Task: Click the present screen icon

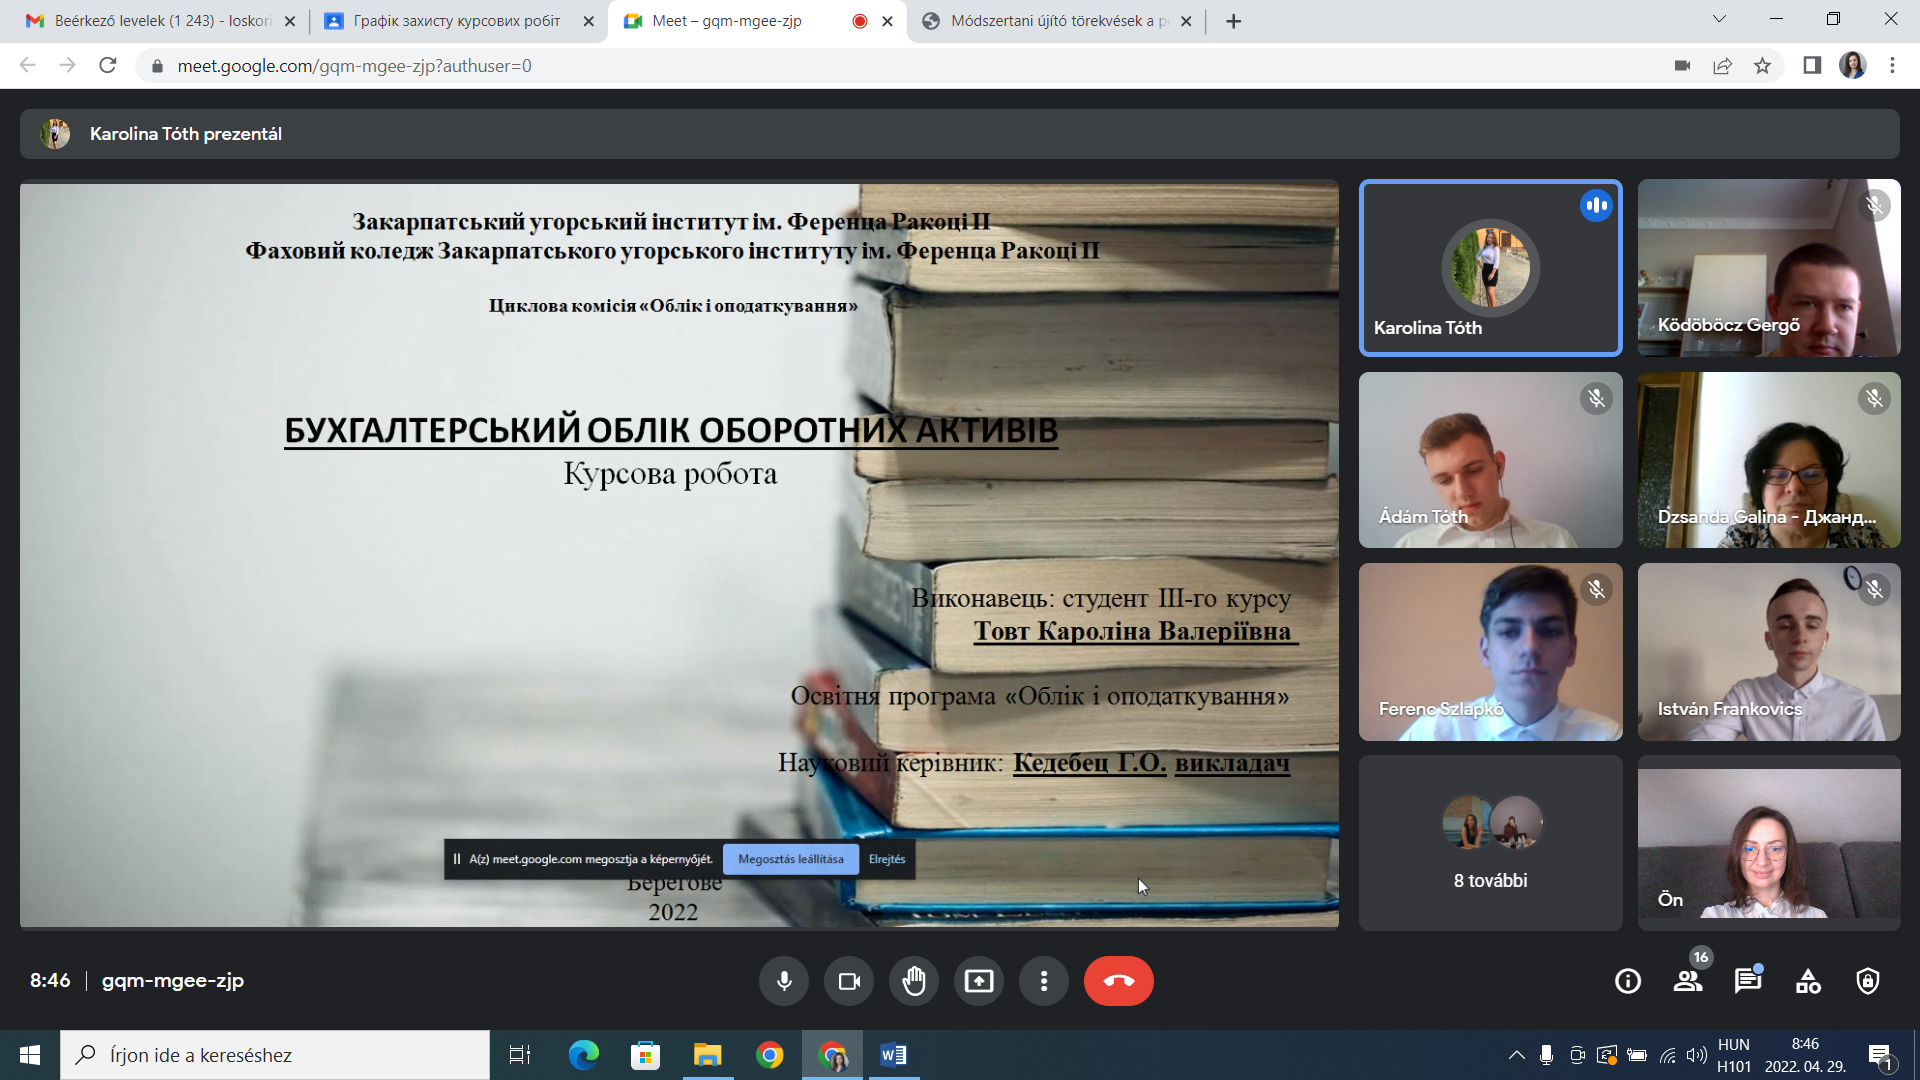Action: (979, 981)
